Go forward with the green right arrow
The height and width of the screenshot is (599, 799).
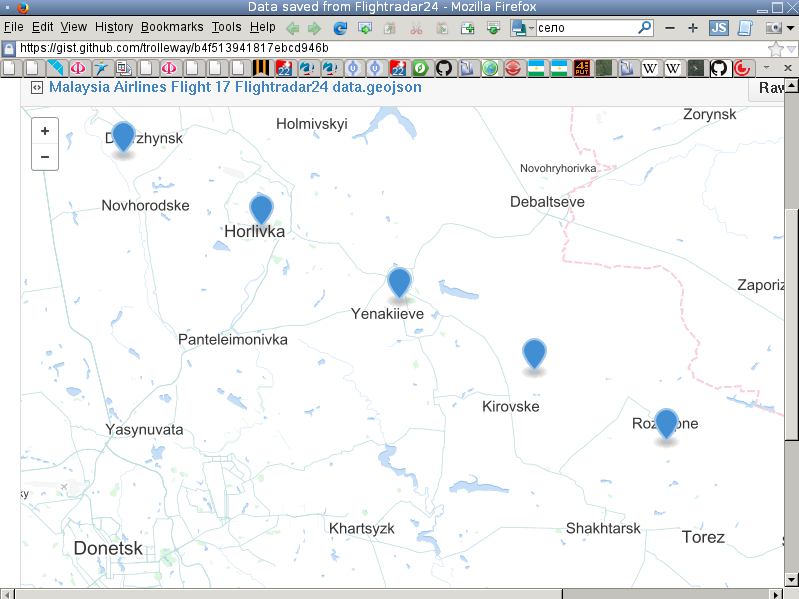point(314,28)
